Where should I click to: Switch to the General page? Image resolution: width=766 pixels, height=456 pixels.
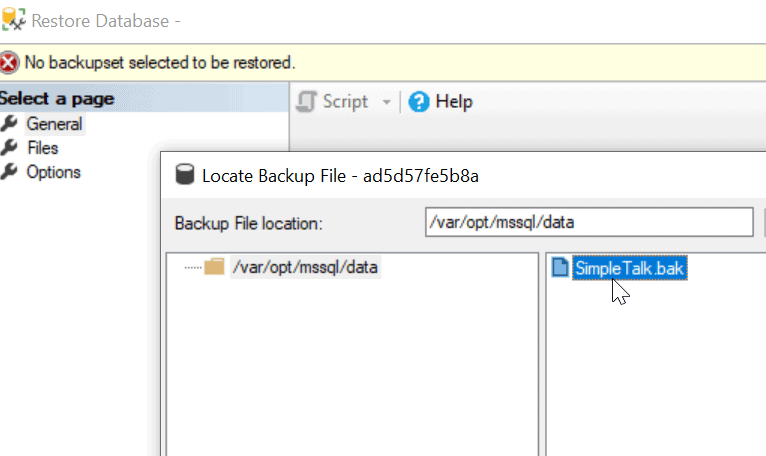coord(54,124)
